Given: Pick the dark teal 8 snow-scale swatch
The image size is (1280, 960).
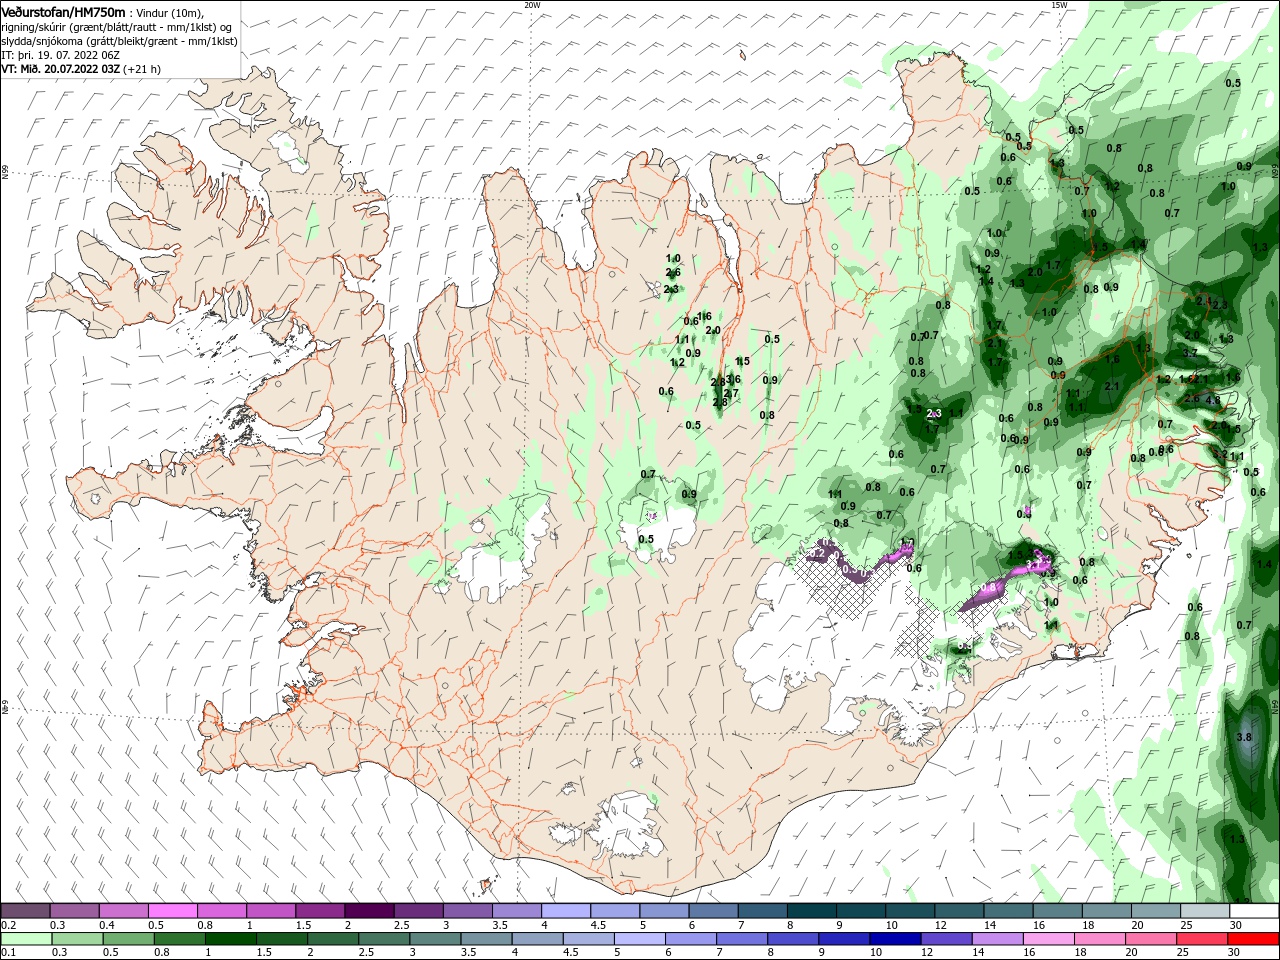Looking at the screenshot, I should [x=812, y=911].
